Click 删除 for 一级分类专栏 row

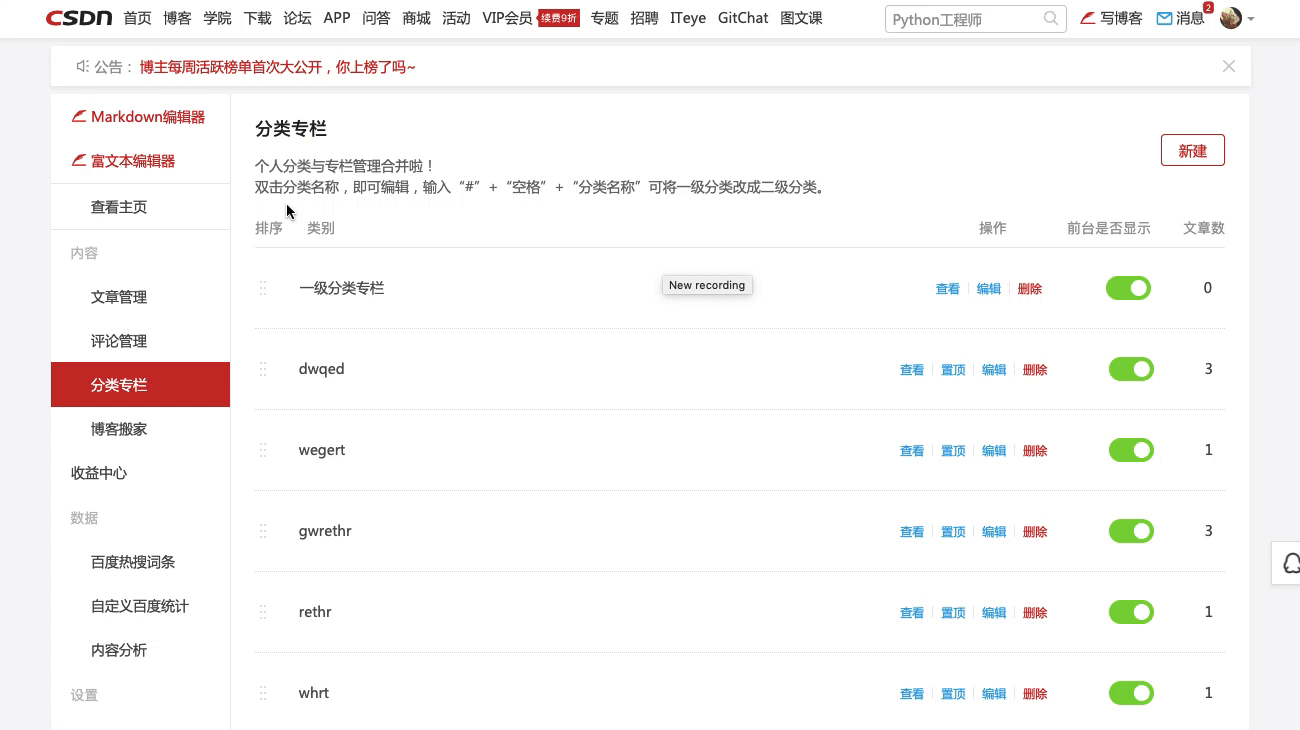pyautogui.click(x=1030, y=289)
